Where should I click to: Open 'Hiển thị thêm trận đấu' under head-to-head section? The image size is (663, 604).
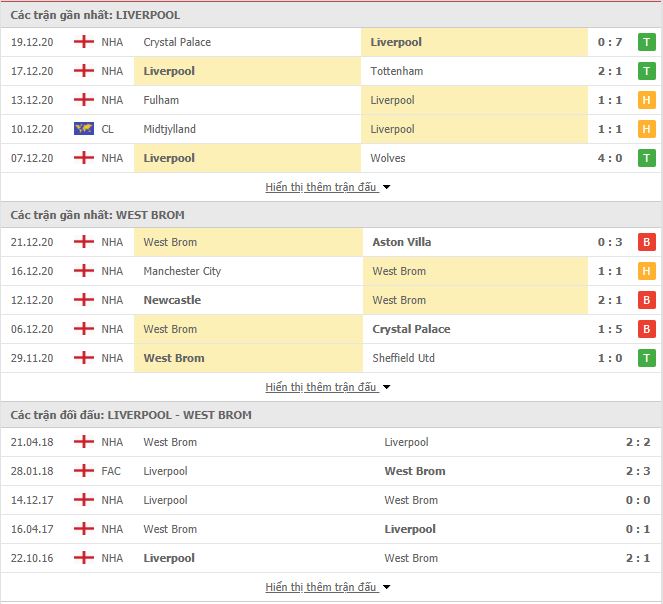321,587
